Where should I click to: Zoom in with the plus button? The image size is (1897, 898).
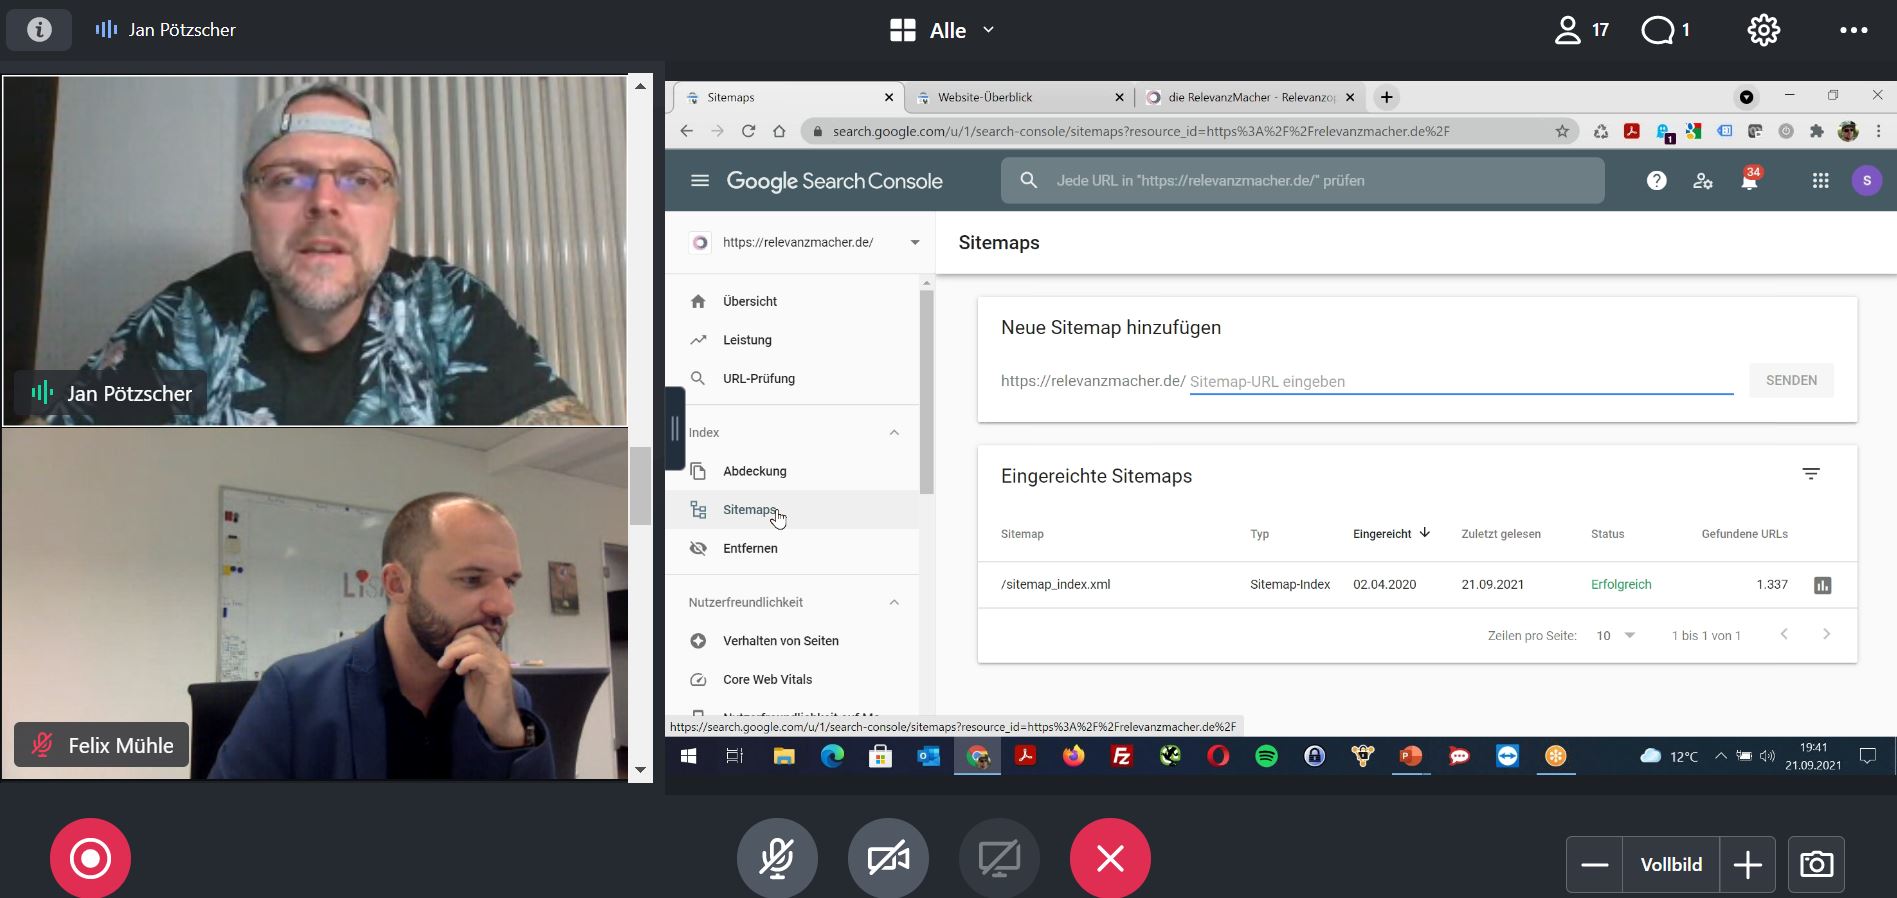pyautogui.click(x=1747, y=864)
